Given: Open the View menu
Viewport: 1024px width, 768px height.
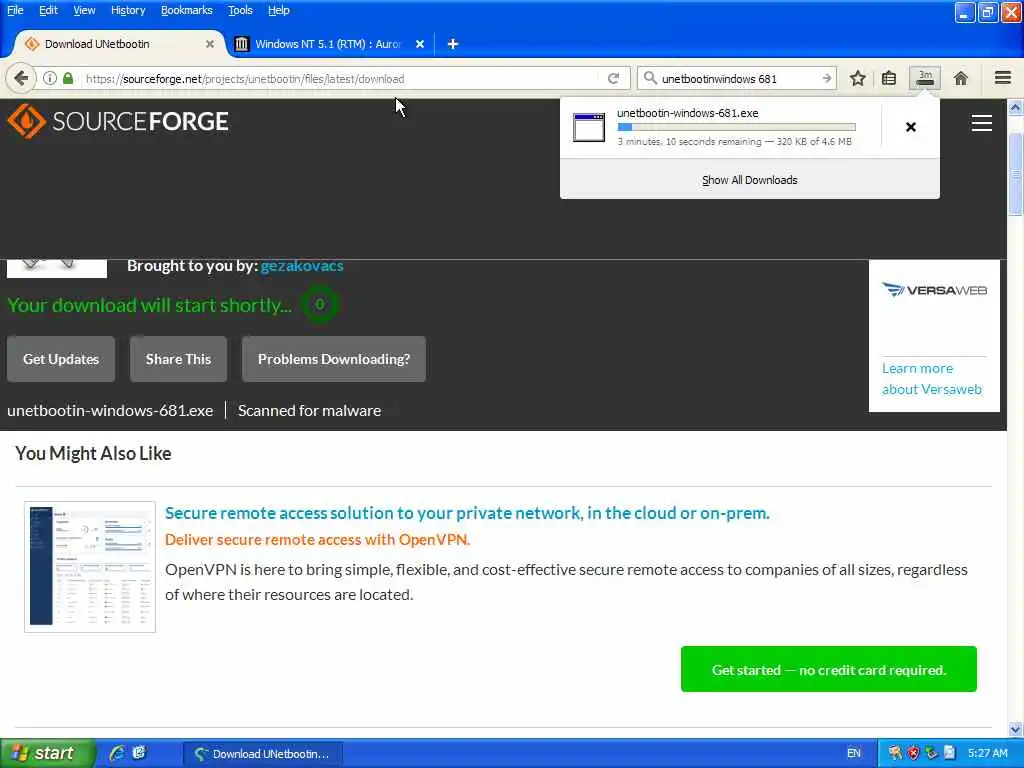Looking at the screenshot, I should pyautogui.click(x=84, y=10).
